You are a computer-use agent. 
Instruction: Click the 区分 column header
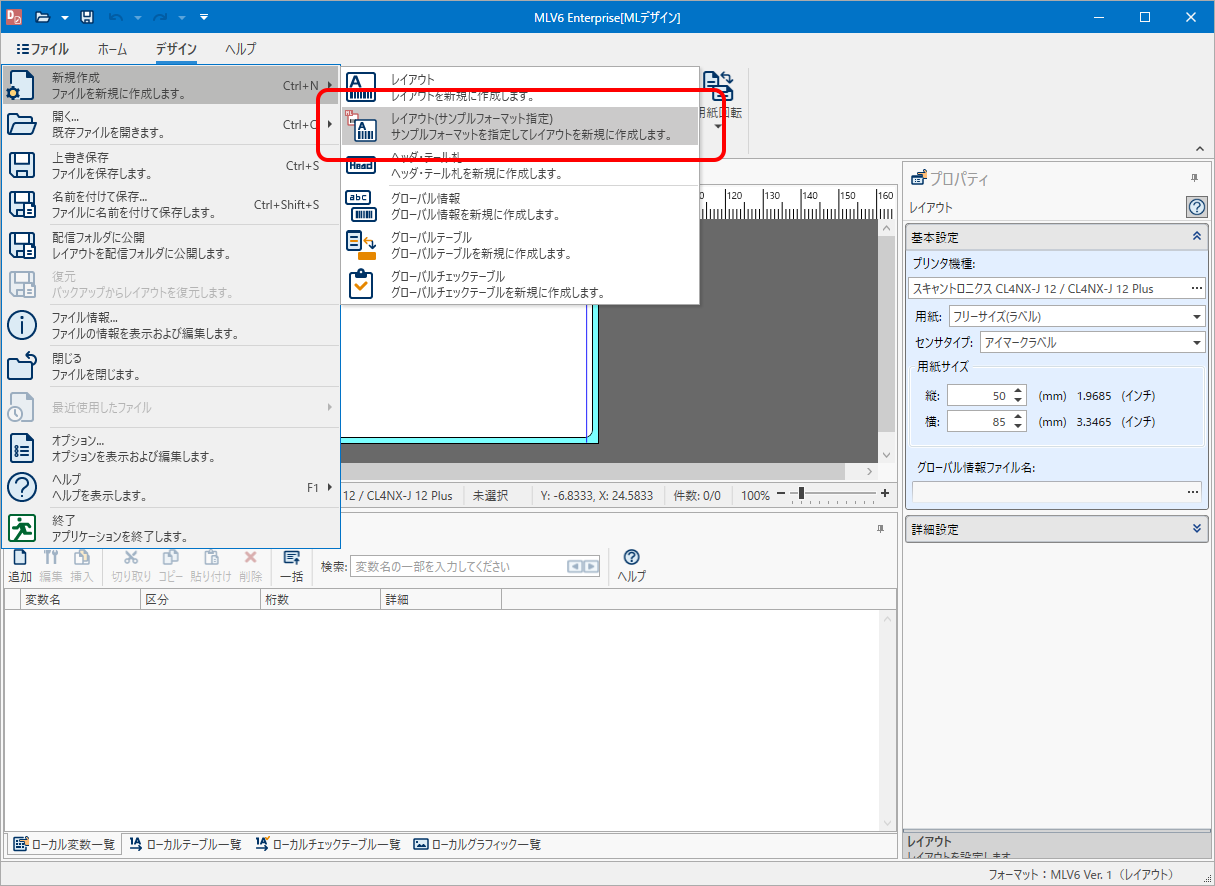point(201,599)
